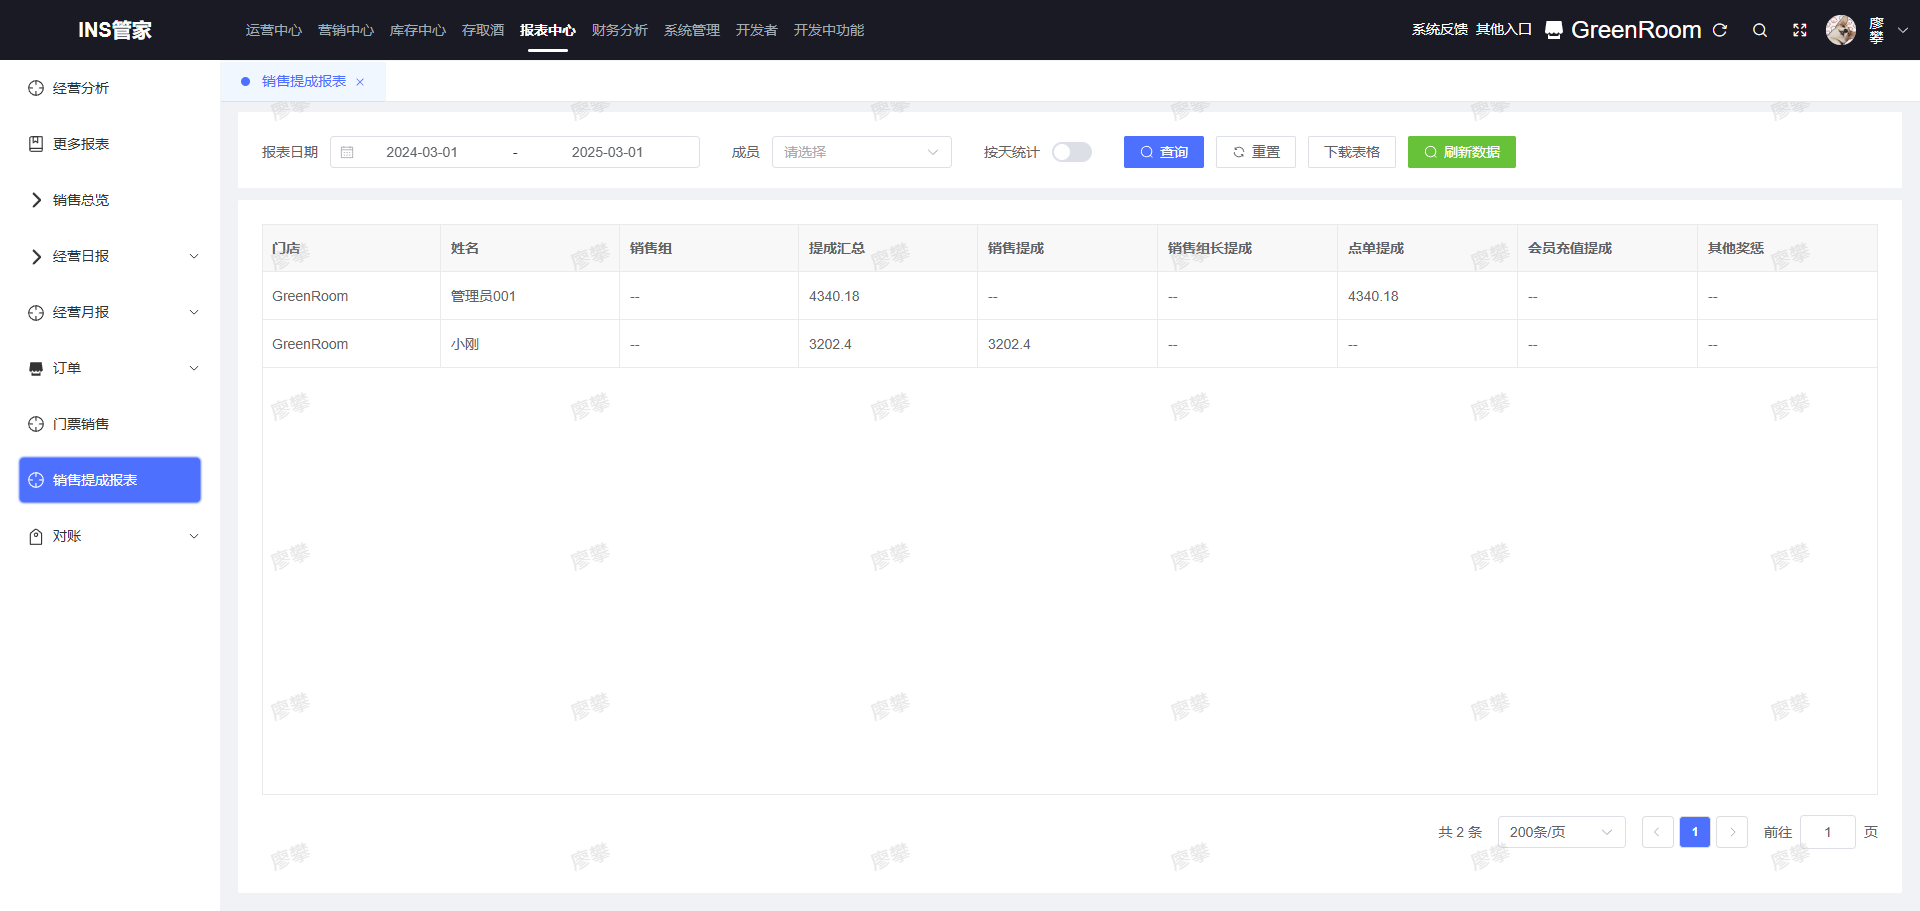Open 开发者 in top navigation
Image resolution: width=1920 pixels, height=911 pixels.
coord(757,30)
